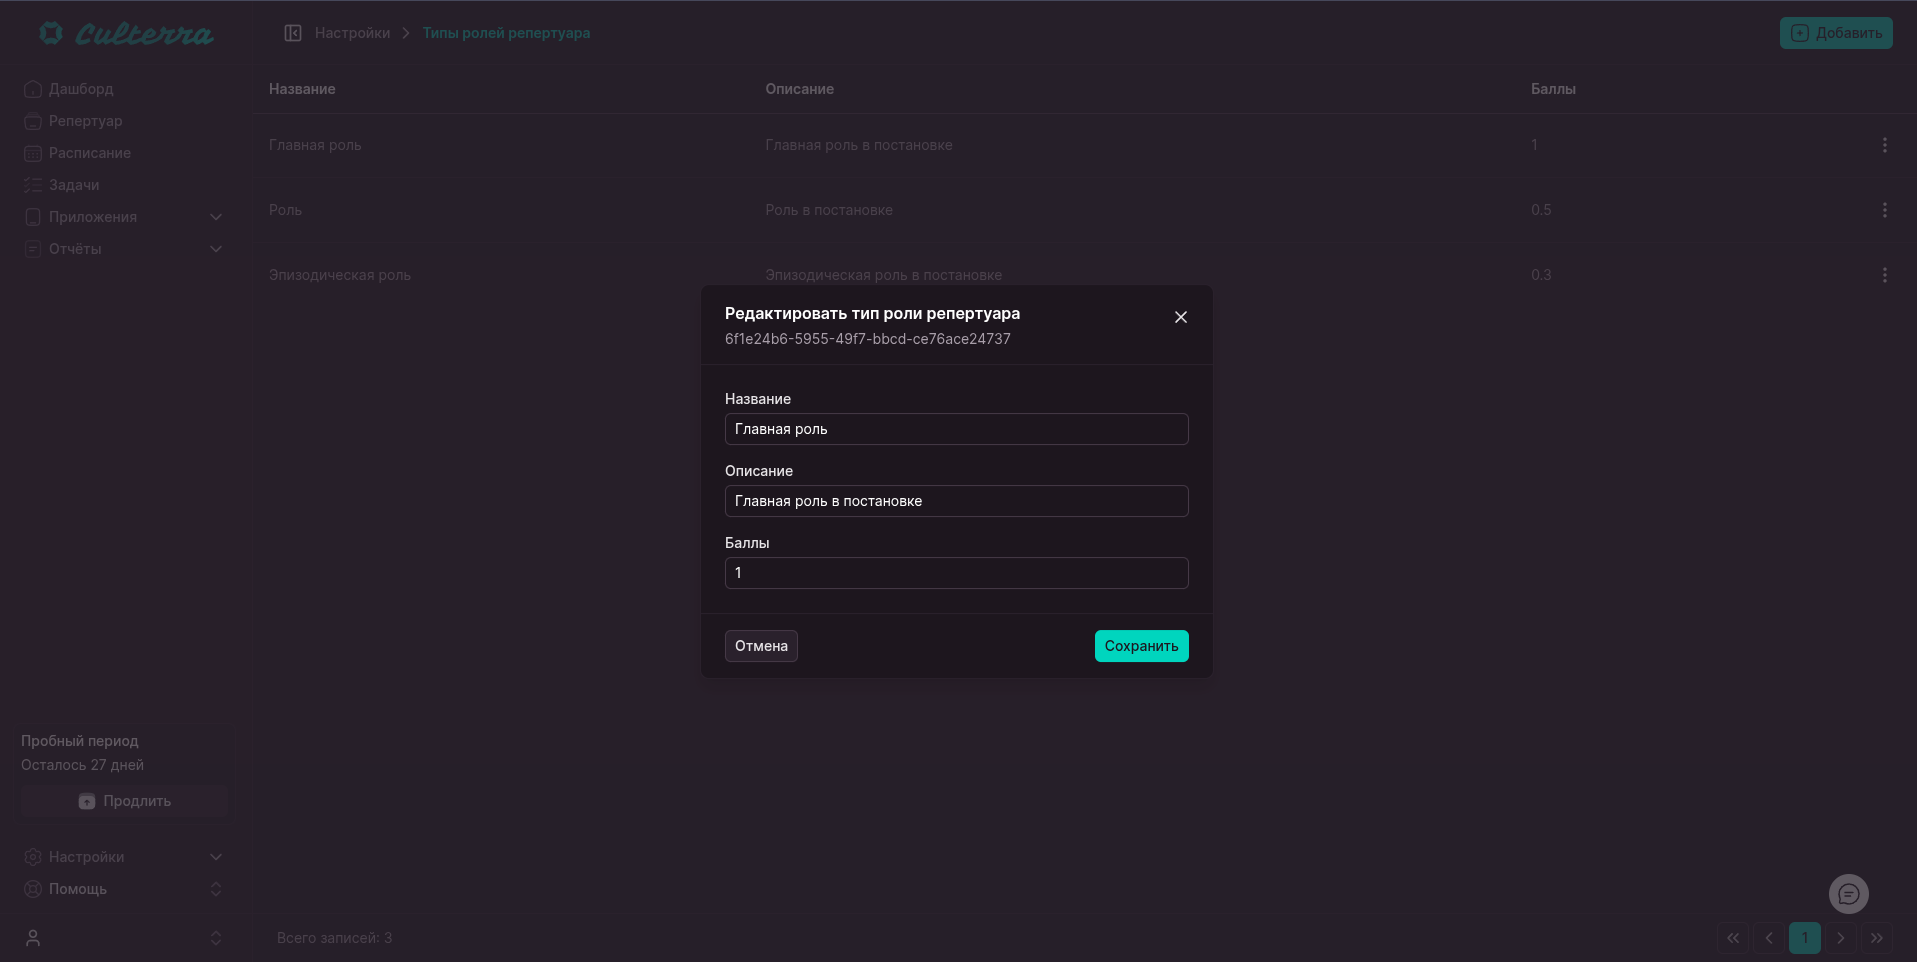Go to the first page
Image resolution: width=1917 pixels, height=962 pixels.
click(x=1733, y=938)
